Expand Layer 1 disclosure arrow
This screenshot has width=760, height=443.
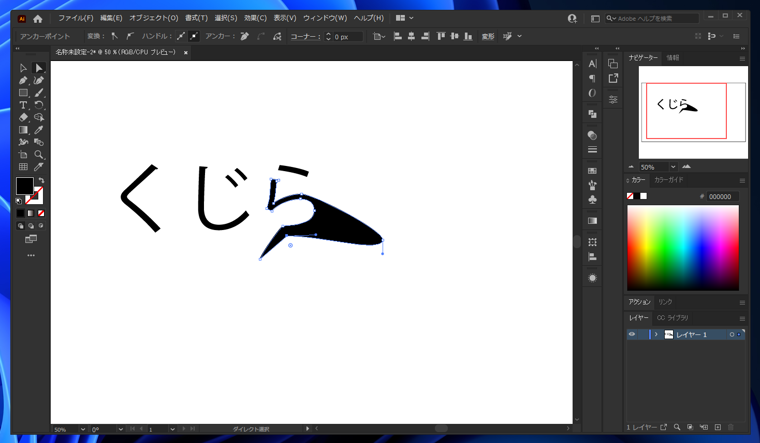click(656, 334)
